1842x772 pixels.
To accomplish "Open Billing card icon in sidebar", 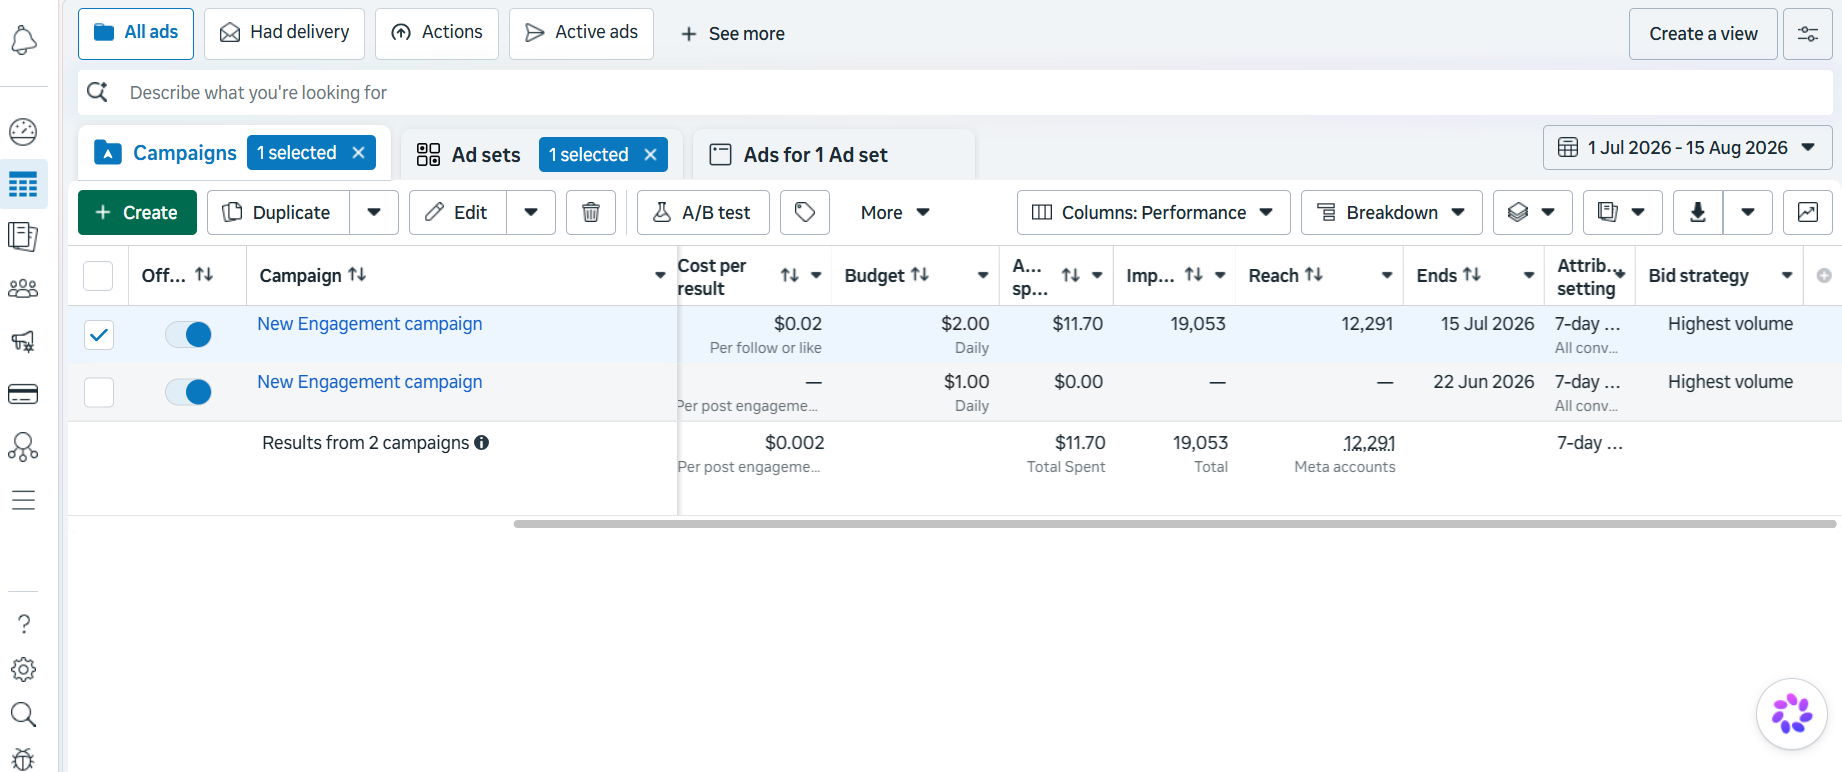I will click(23, 394).
